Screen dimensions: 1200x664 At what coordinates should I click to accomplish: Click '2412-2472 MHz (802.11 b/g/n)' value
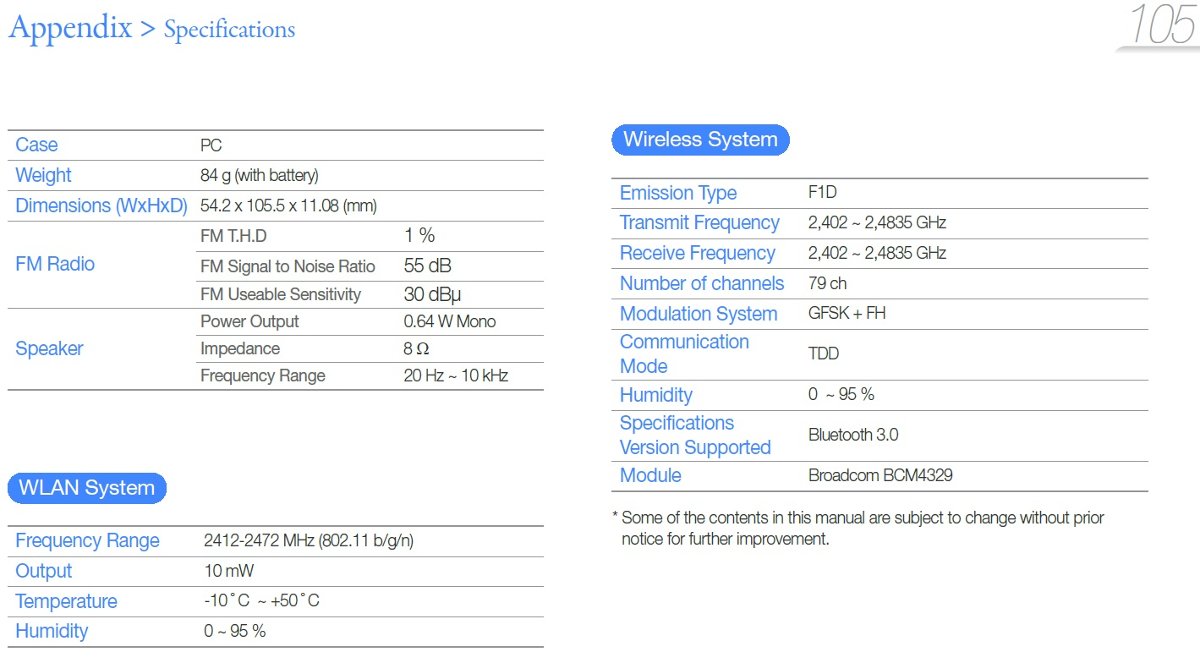click(x=309, y=541)
